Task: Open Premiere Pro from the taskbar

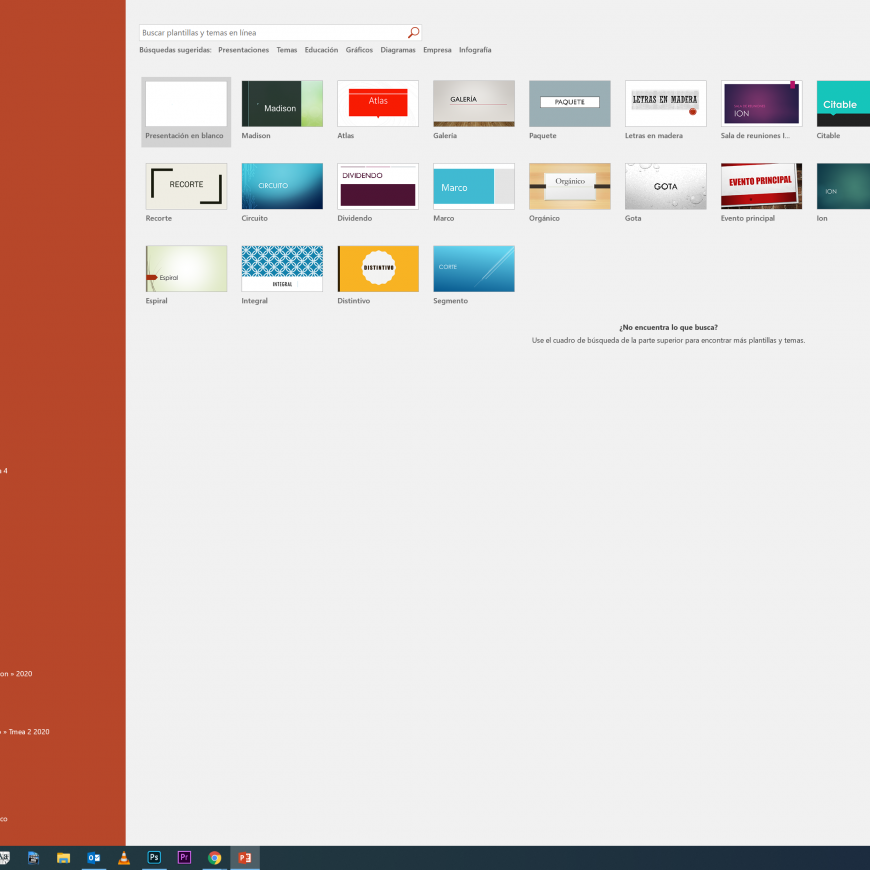Action: (184, 858)
